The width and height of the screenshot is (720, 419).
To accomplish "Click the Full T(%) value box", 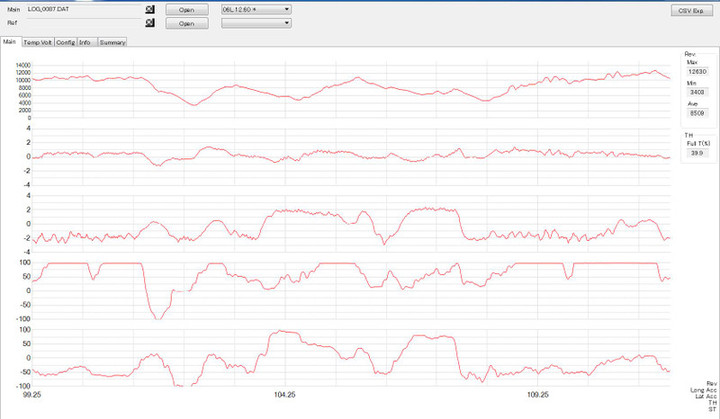I will [x=696, y=154].
